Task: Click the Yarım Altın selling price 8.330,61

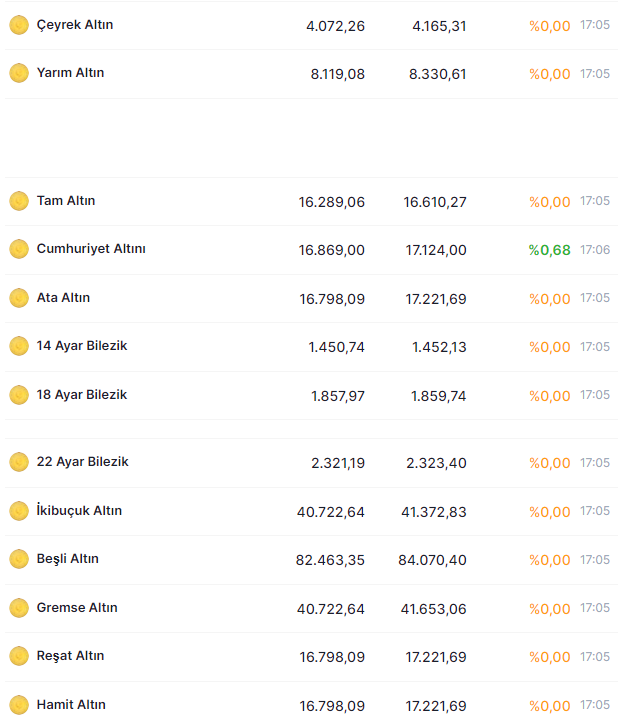Action: [439, 74]
